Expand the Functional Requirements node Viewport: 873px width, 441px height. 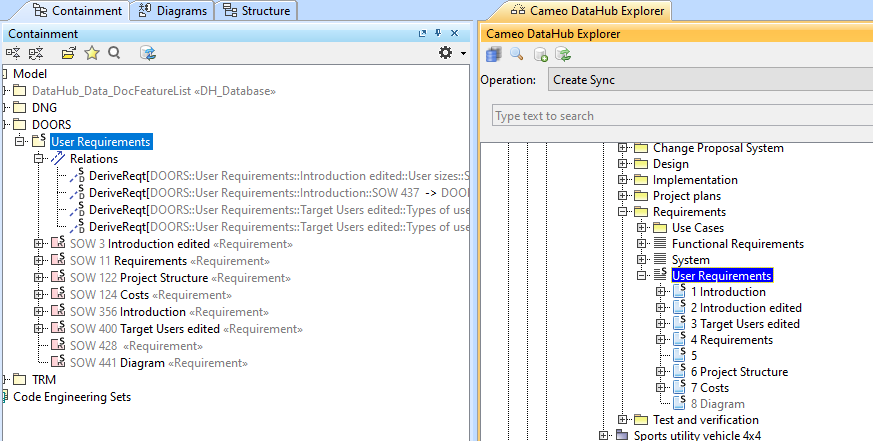pyautogui.click(x=643, y=244)
